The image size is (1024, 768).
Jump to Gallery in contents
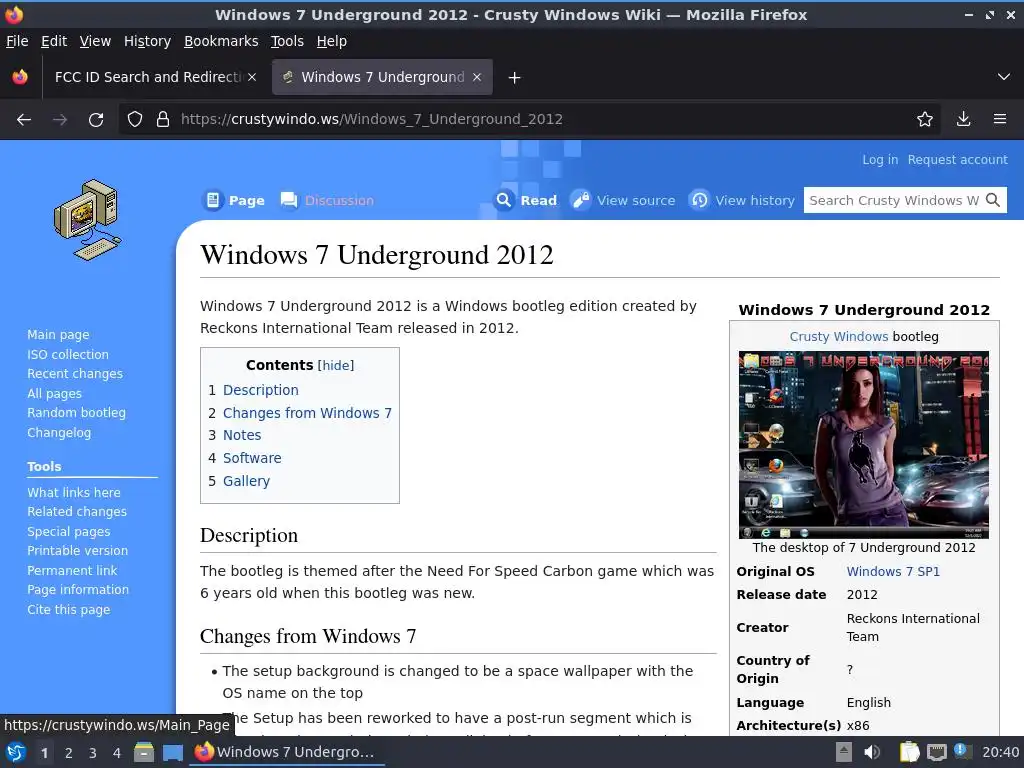pos(246,481)
